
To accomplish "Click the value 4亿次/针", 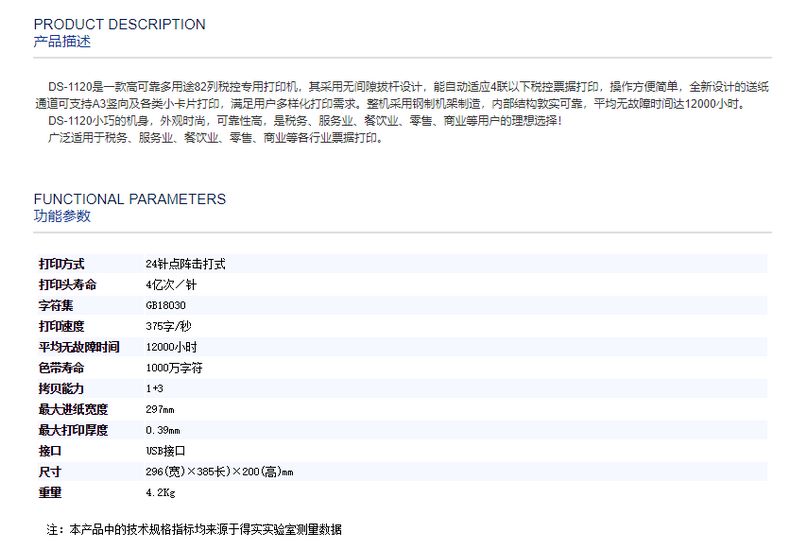I will click(171, 285).
